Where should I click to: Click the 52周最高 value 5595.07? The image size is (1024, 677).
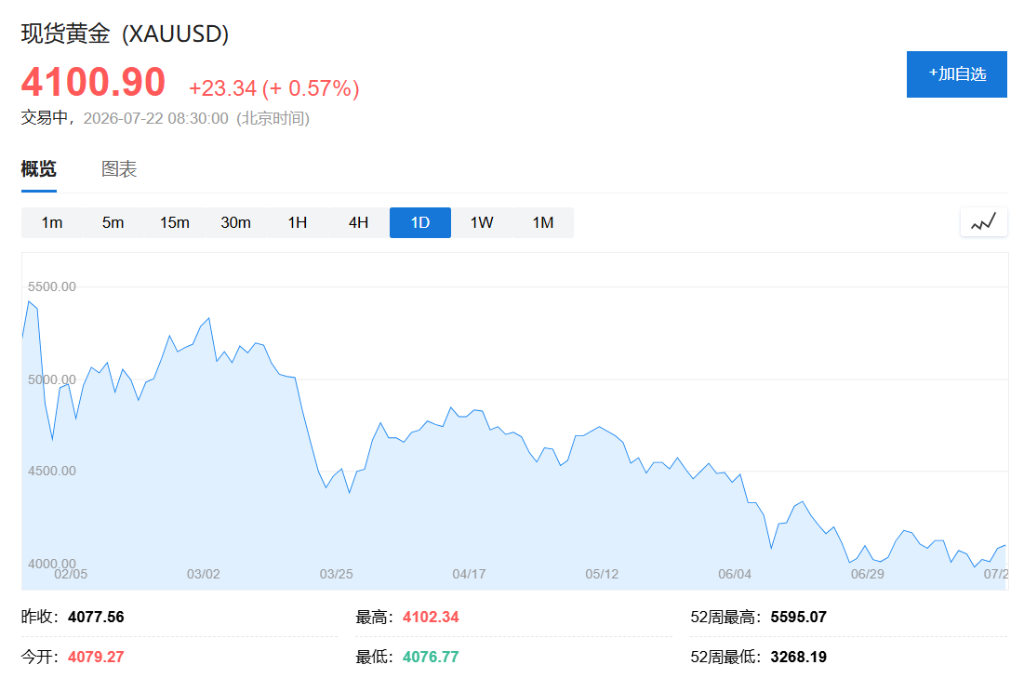[798, 617]
